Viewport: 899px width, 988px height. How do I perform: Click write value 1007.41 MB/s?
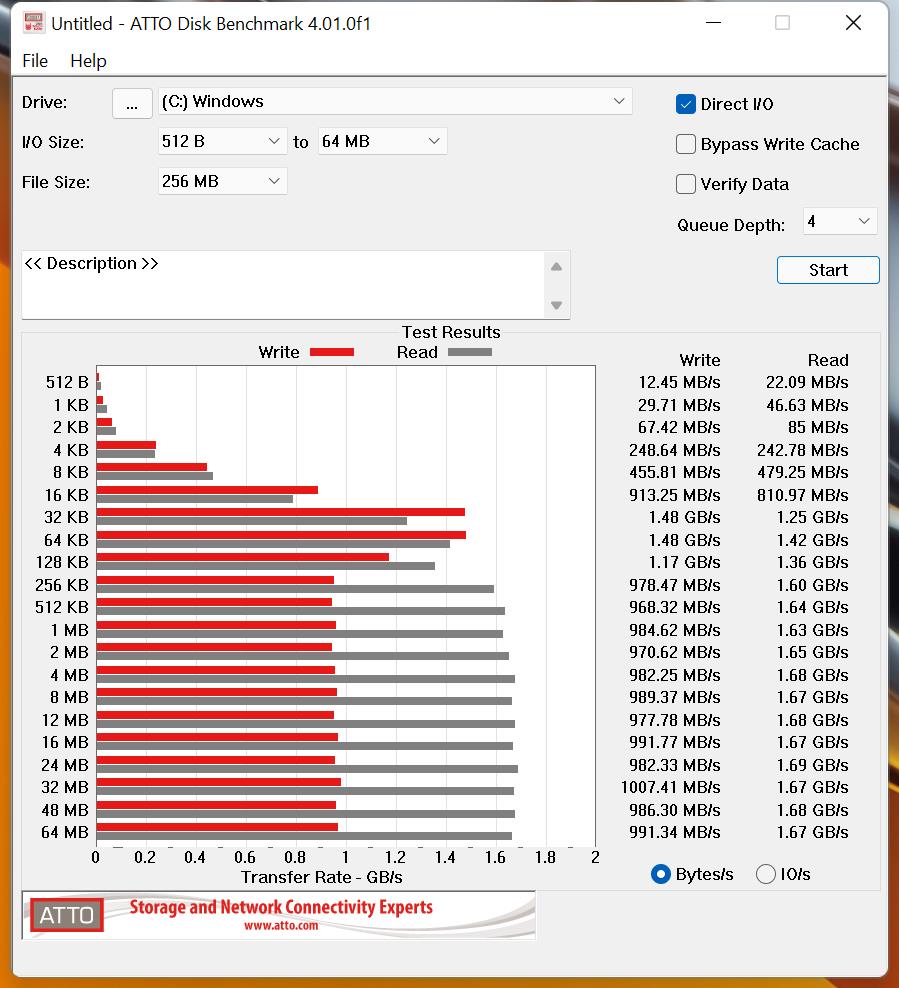click(670, 787)
